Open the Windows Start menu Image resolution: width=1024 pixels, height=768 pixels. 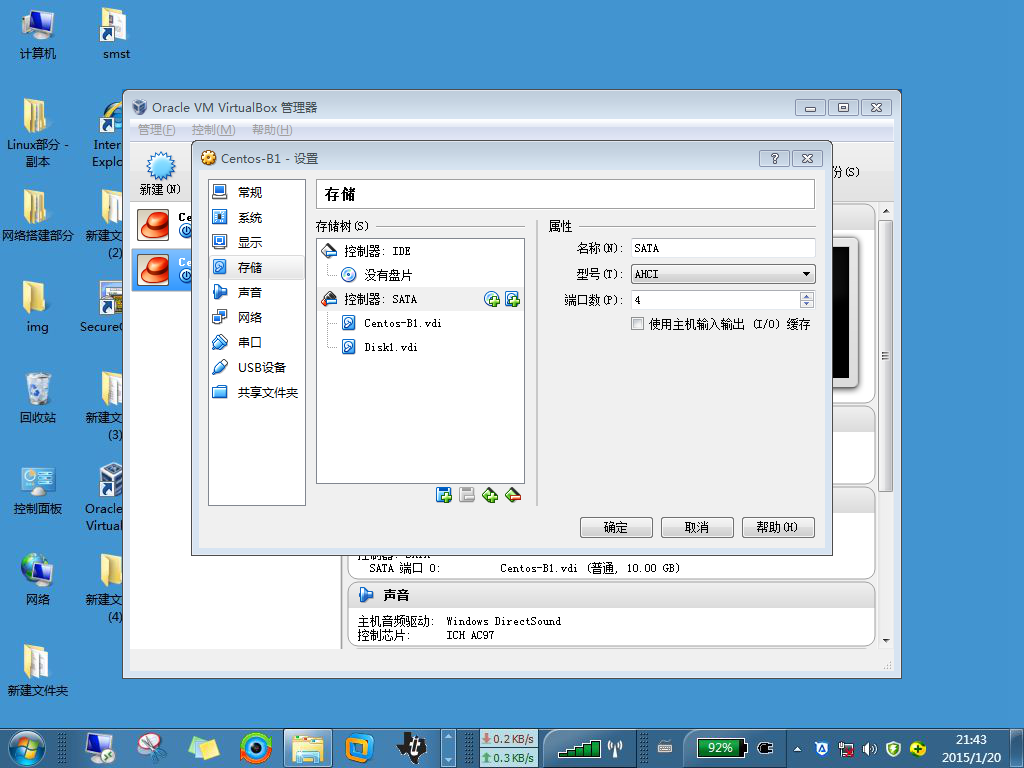pos(27,748)
